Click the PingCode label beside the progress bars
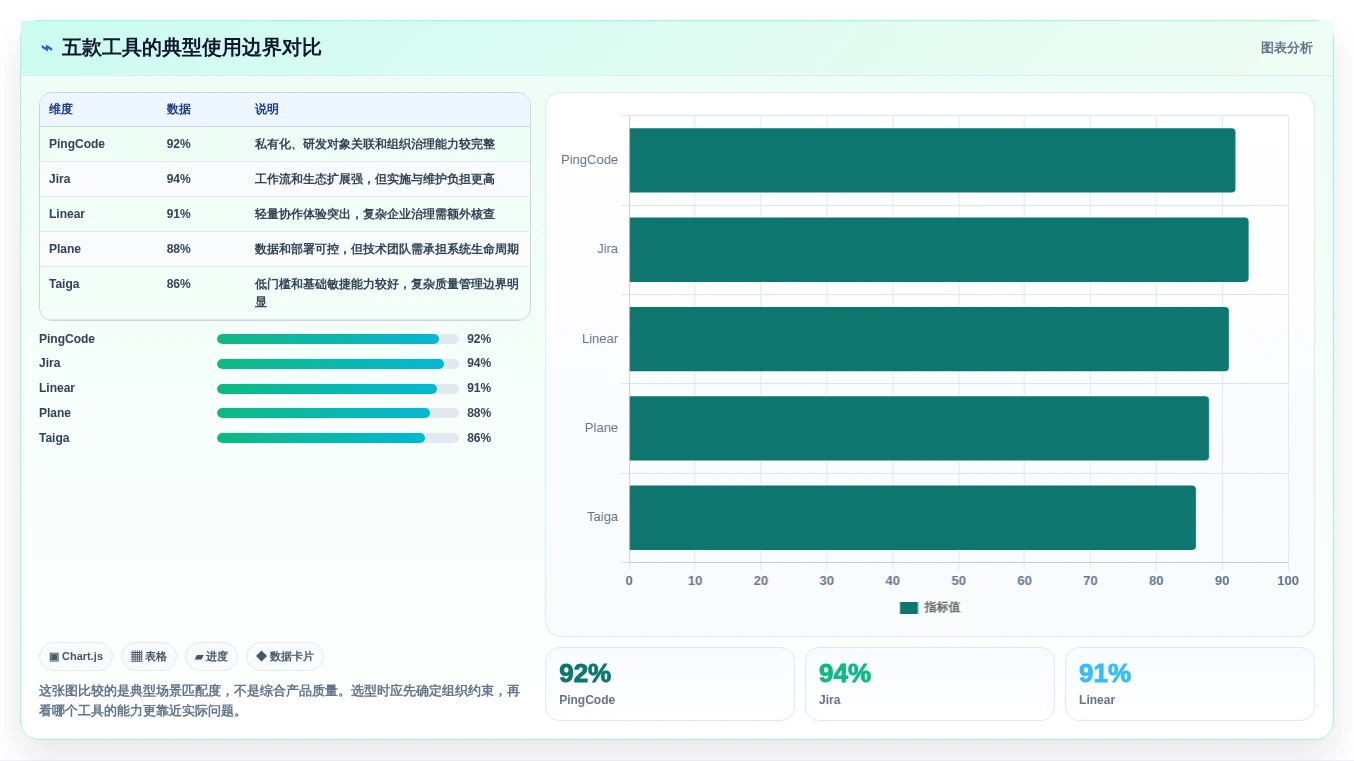The image size is (1354, 761). coord(67,339)
